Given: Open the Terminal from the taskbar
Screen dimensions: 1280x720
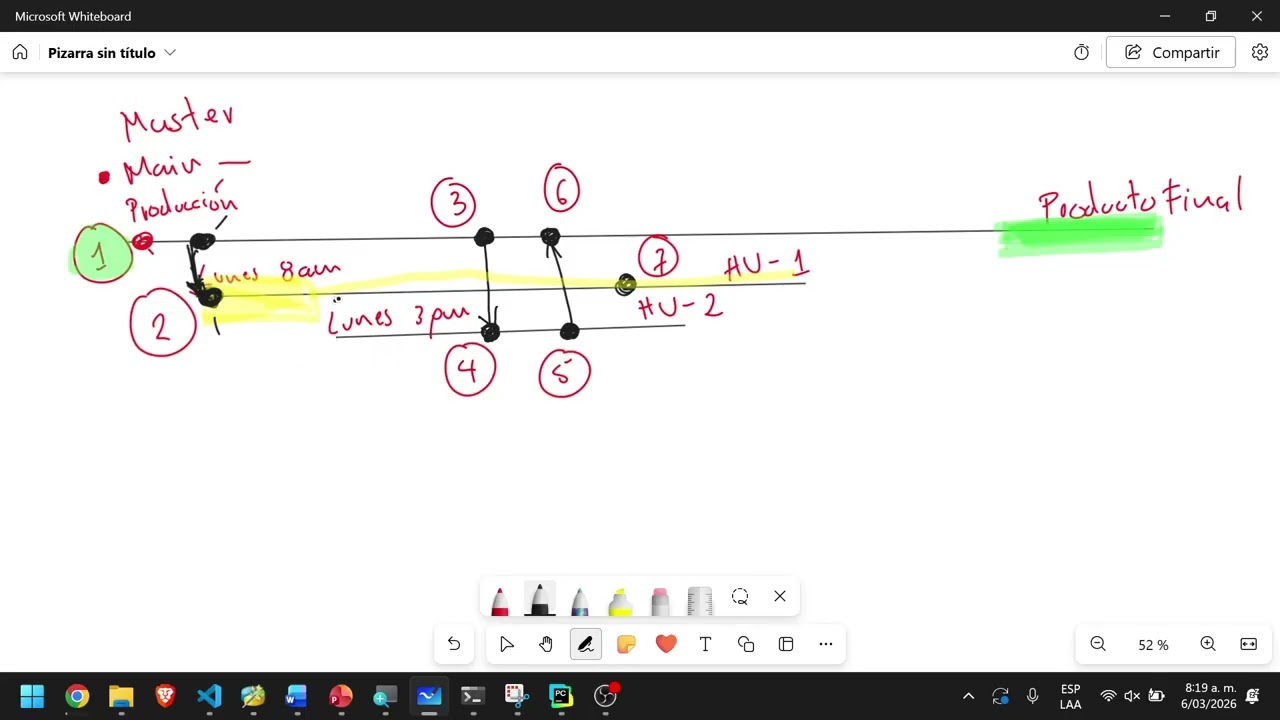Looking at the screenshot, I should point(473,696).
